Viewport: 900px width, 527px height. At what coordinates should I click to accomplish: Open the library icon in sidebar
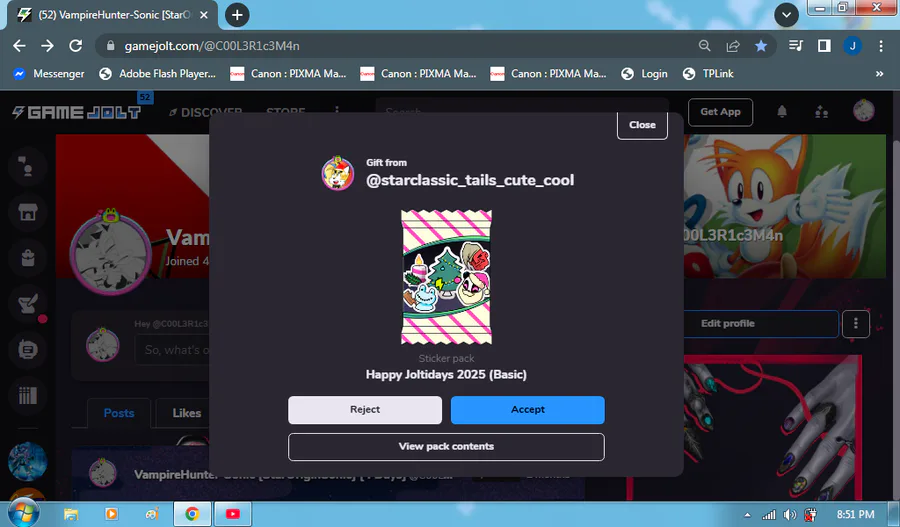(27, 396)
